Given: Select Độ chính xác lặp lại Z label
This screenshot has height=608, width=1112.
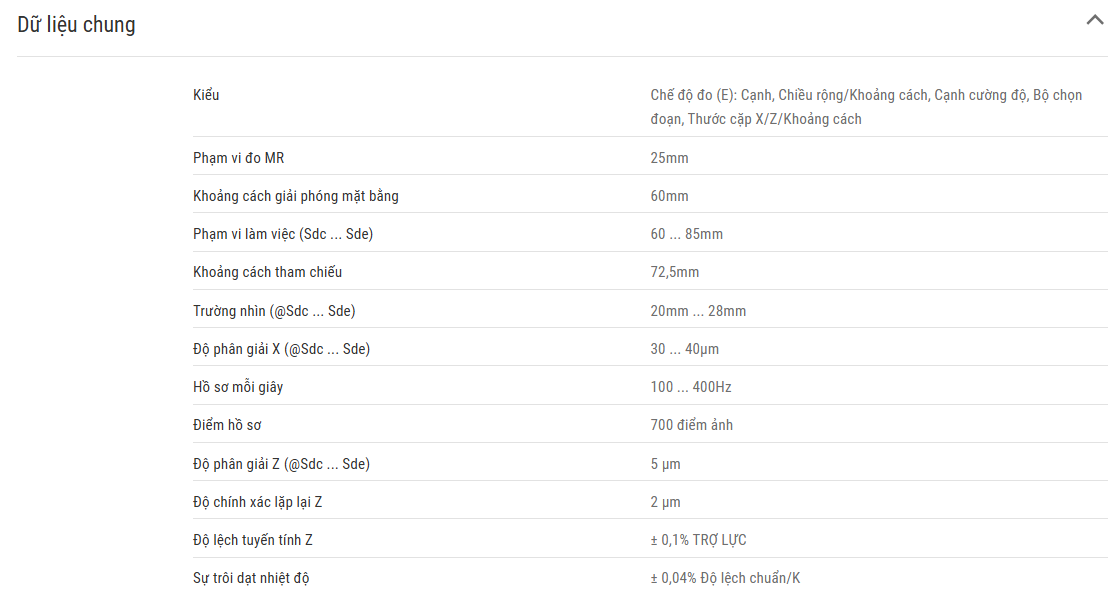Looking at the screenshot, I should 257,502.
